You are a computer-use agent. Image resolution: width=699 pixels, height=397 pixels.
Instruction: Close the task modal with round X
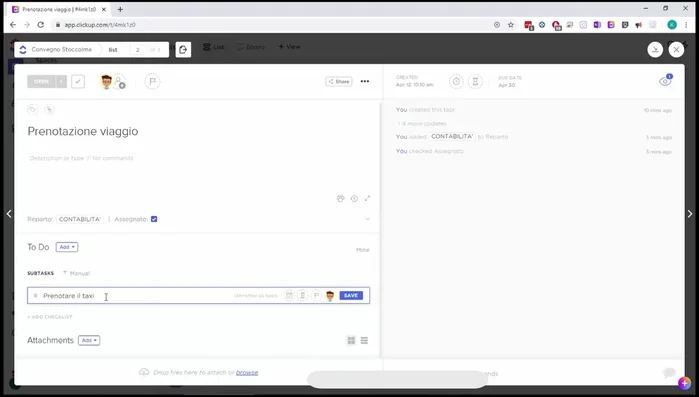676,49
